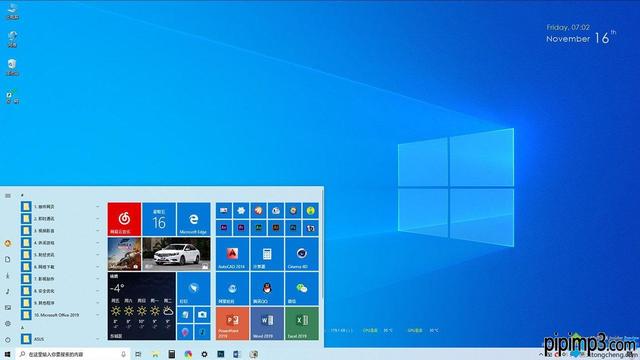Click the Task View taskbar button
This screenshot has width=640, height=360.
[138, 354]
